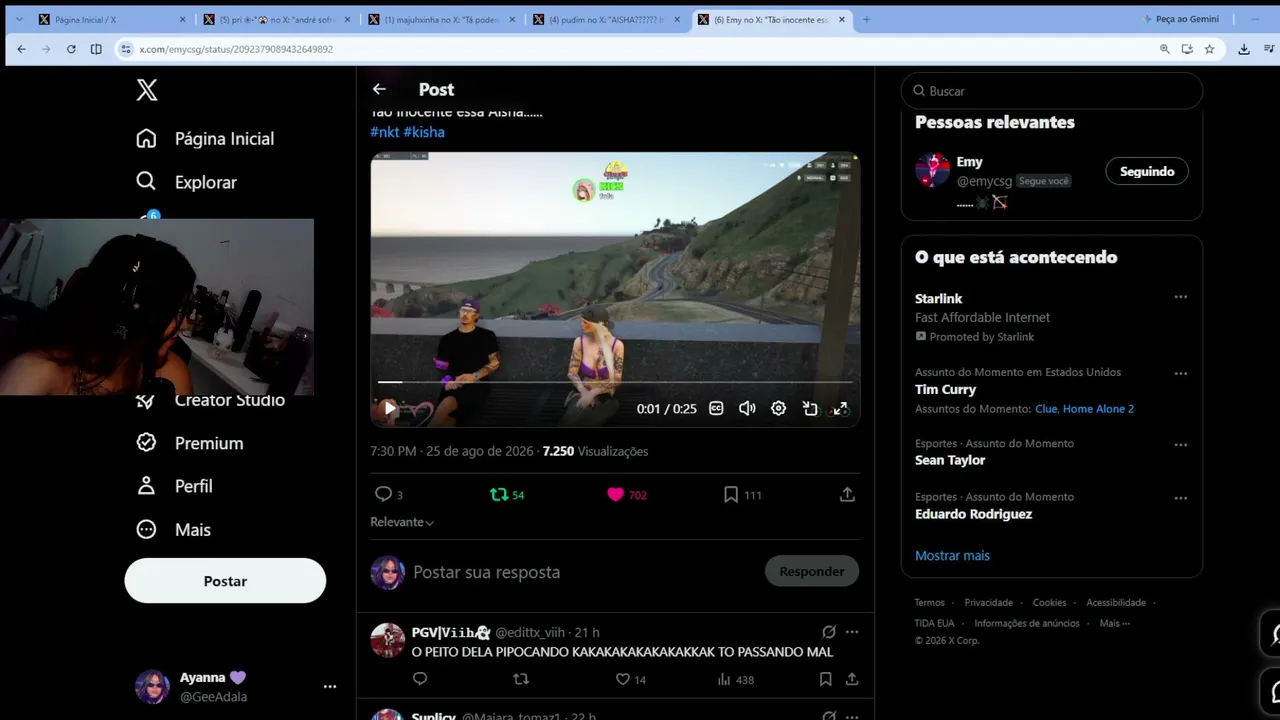This screenshot has width=1280, height=720.
Task: Open the side panel icon in toolbar
Action: click(96, 49)
